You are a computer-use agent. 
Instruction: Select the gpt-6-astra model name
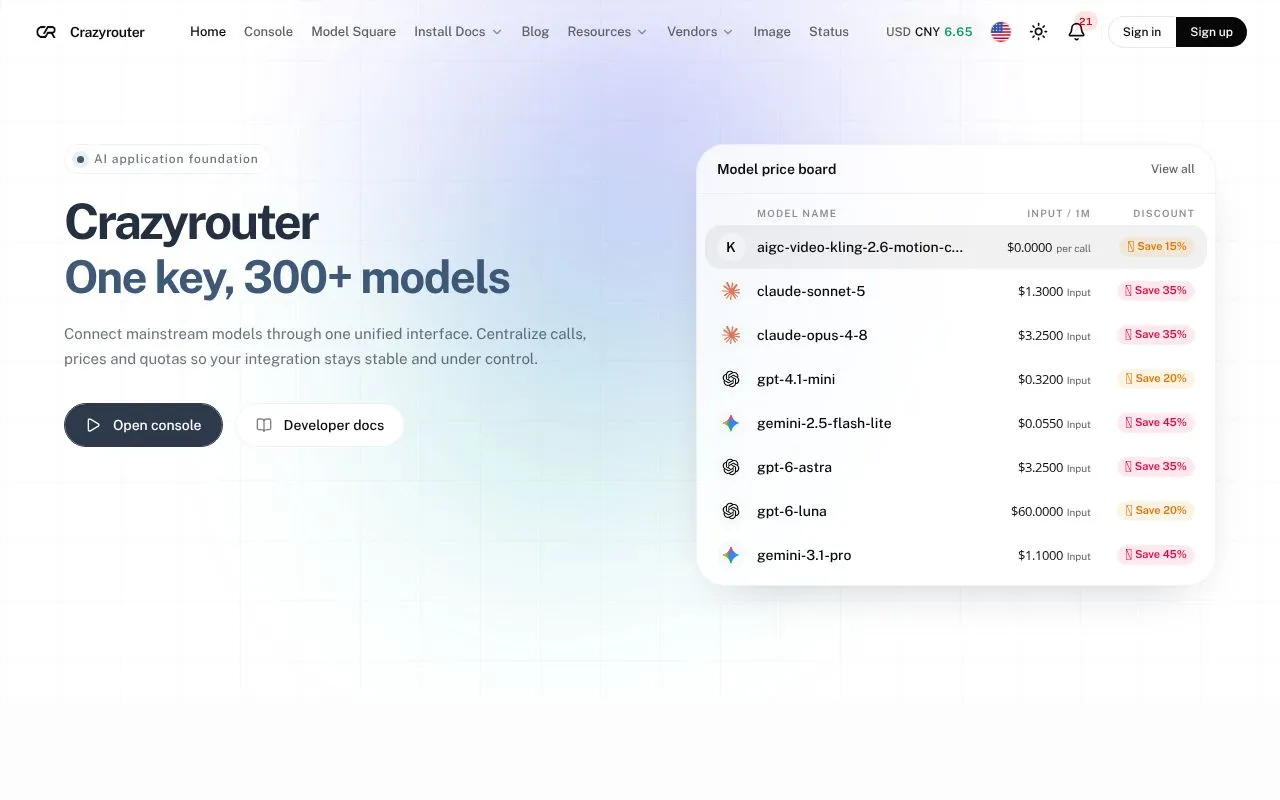click(x=794, y=467)
